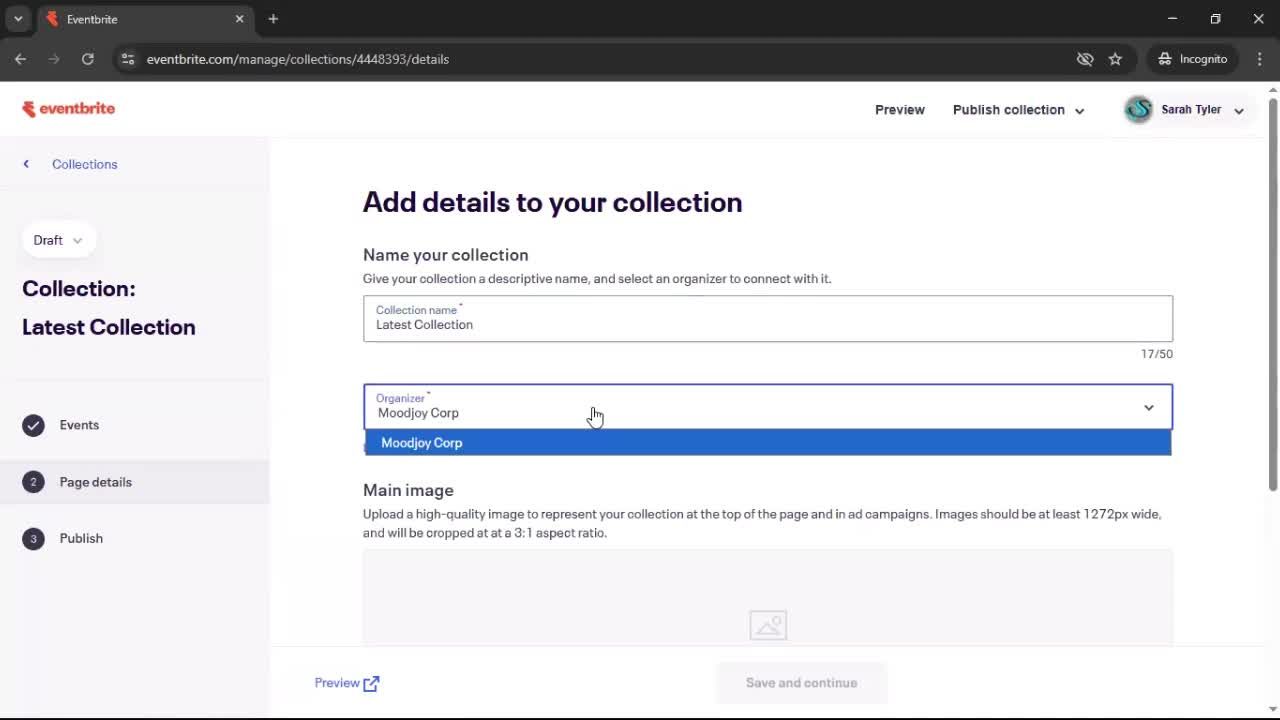This screenshot has width=1280, height=720.
Task: Open a new browser tab
Action: 273,19
